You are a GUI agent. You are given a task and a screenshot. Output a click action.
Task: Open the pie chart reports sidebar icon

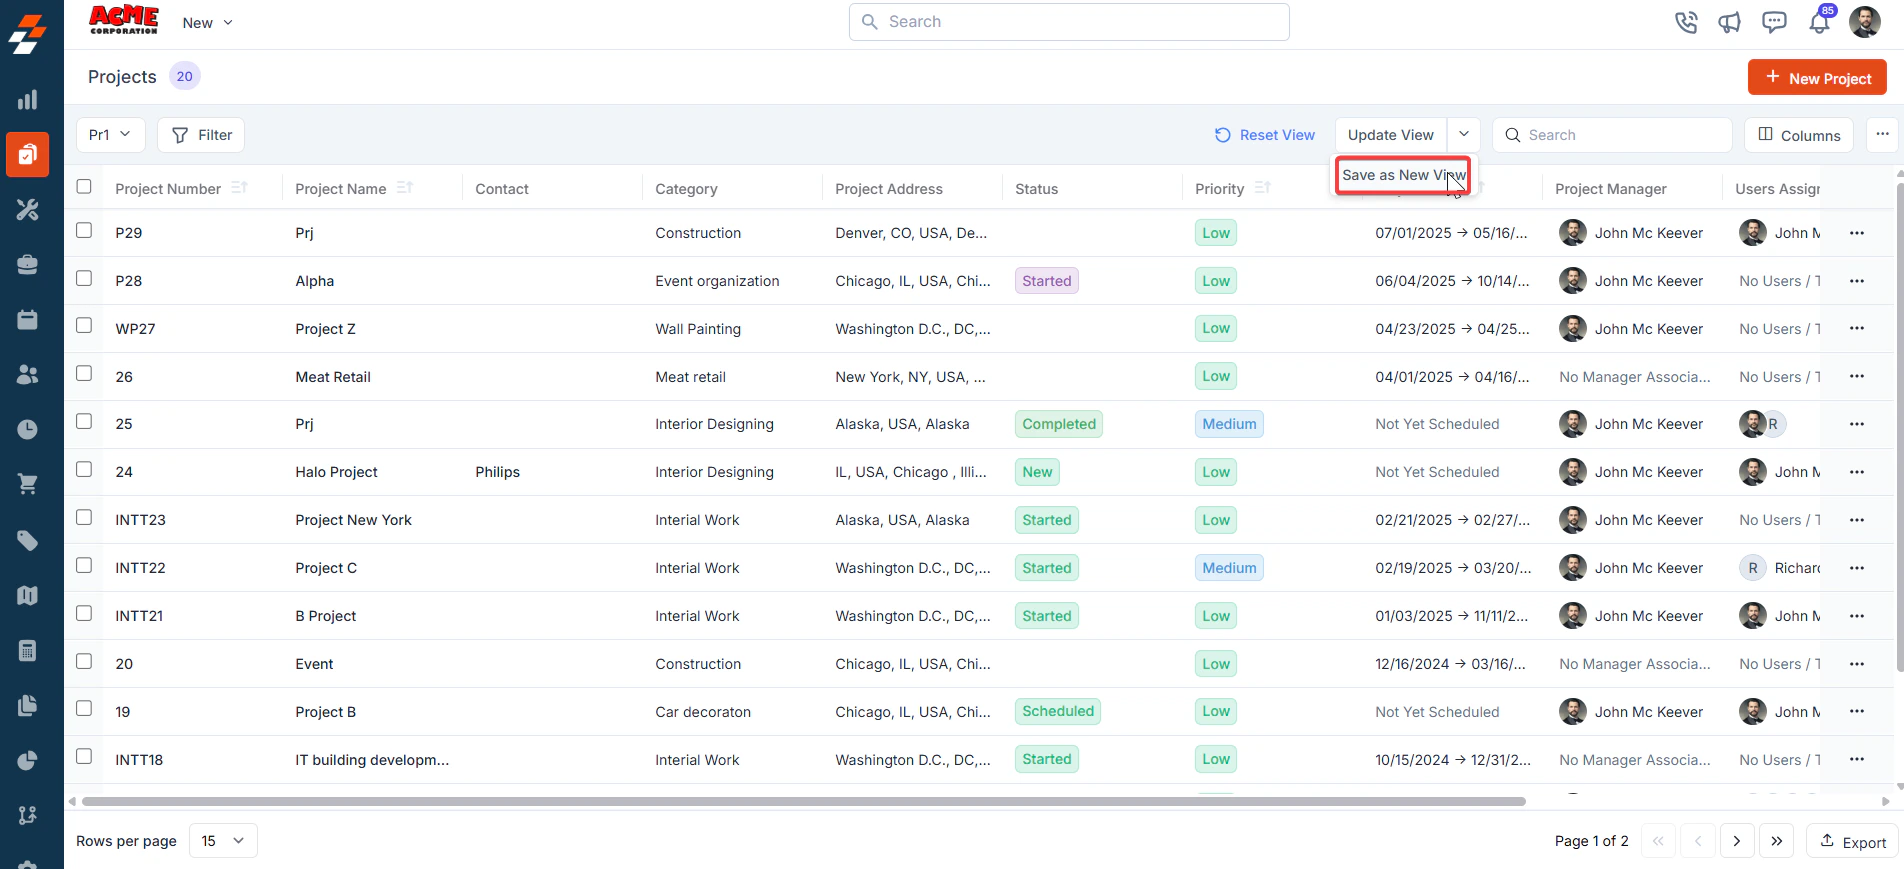tap(28, 760)
